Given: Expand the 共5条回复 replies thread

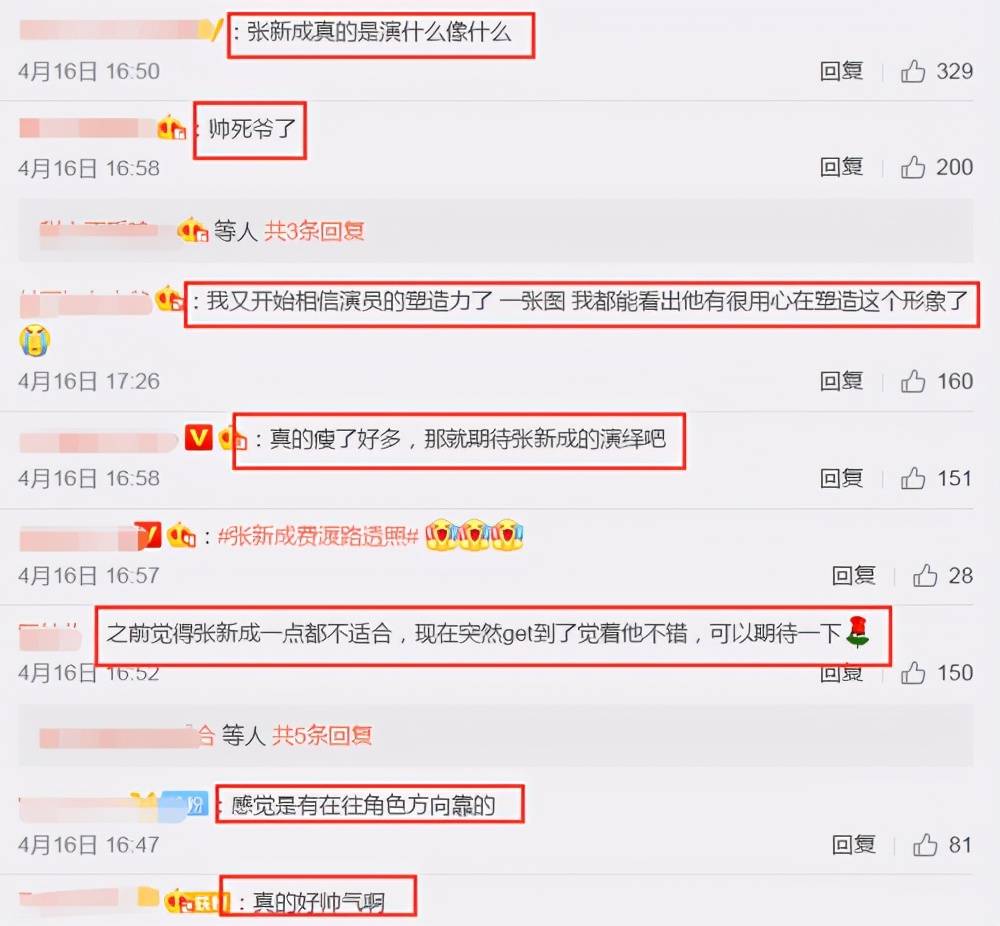Looking at the screenshot, I should (322, 735).
